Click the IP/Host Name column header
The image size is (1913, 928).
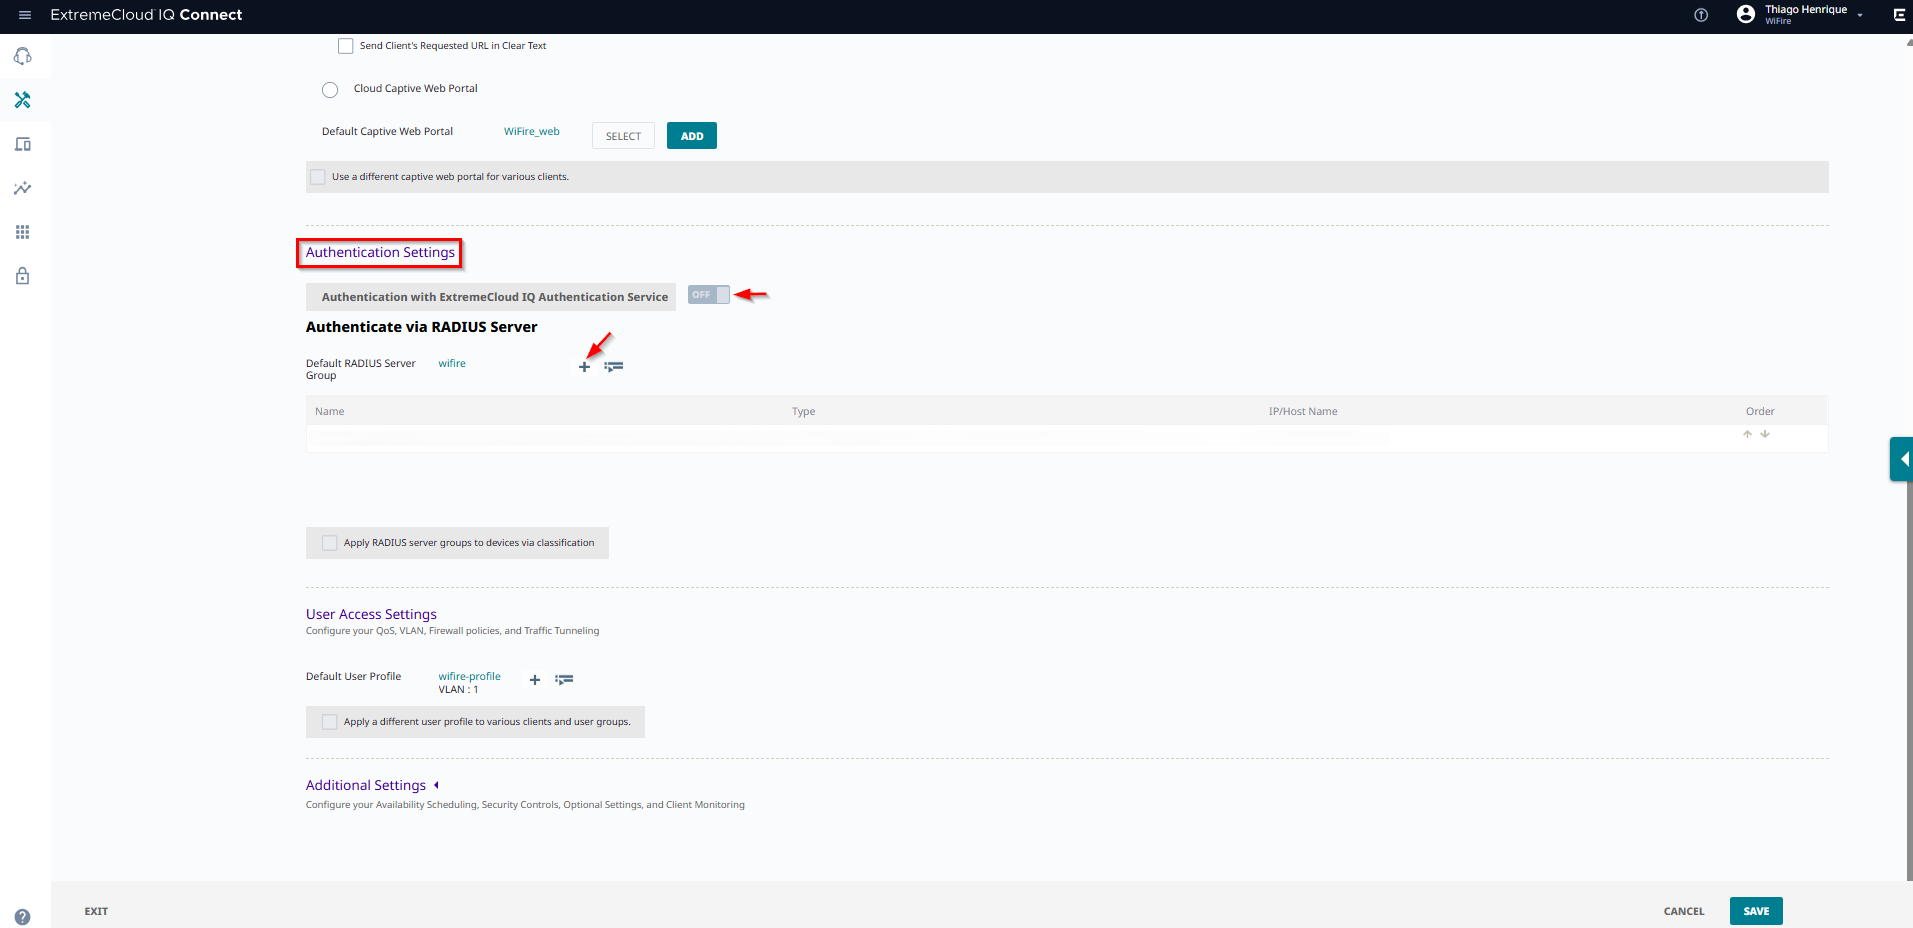point(1303,412)
